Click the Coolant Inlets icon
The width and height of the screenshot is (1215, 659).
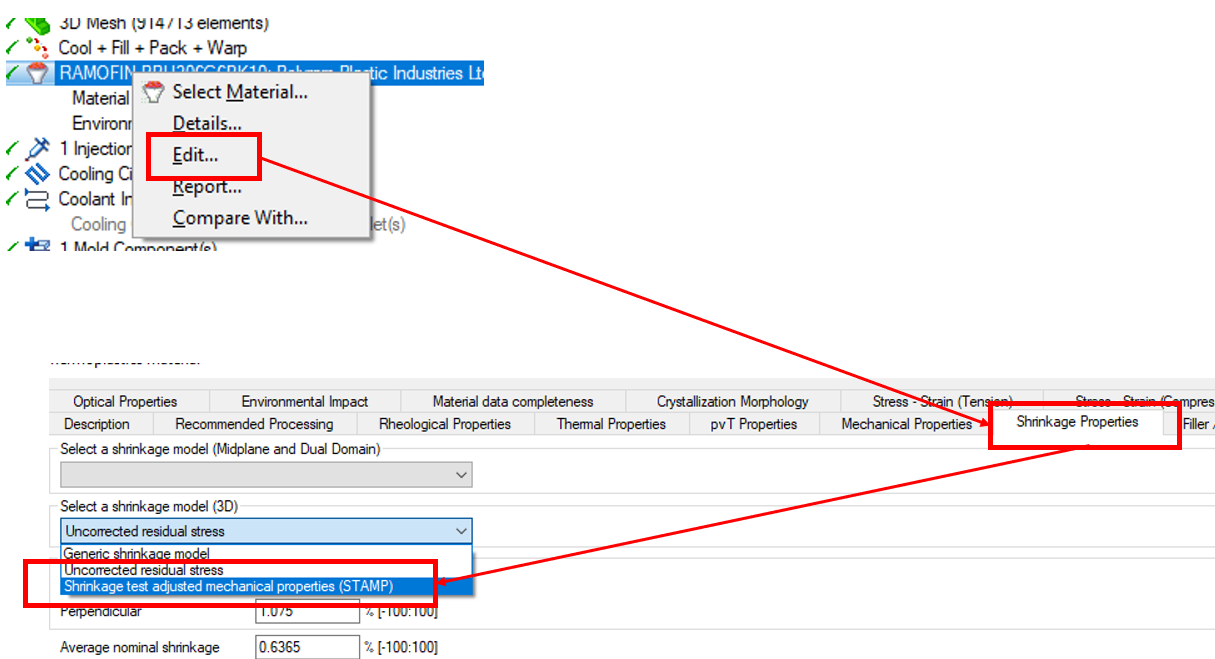click(37, 198)
